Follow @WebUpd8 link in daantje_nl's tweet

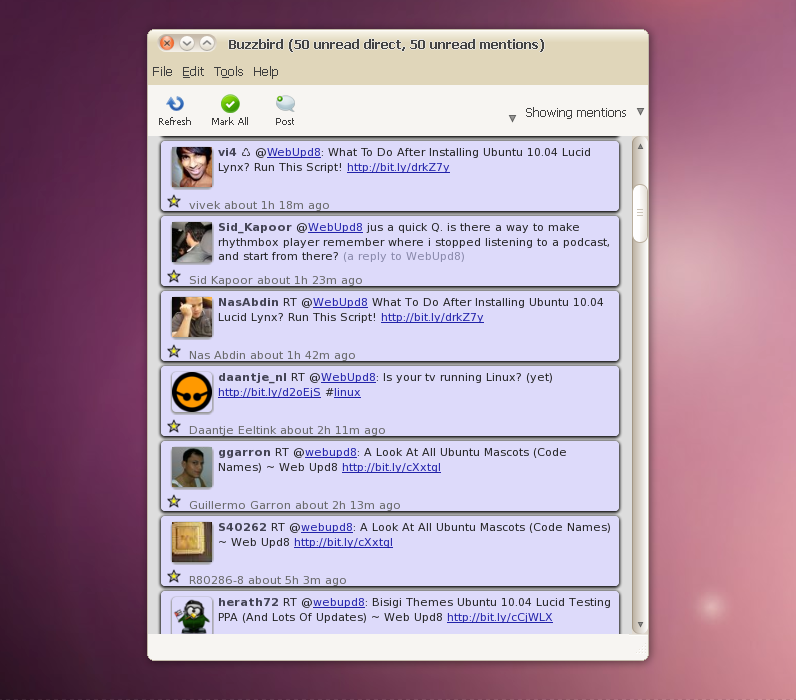pos(348,377)
